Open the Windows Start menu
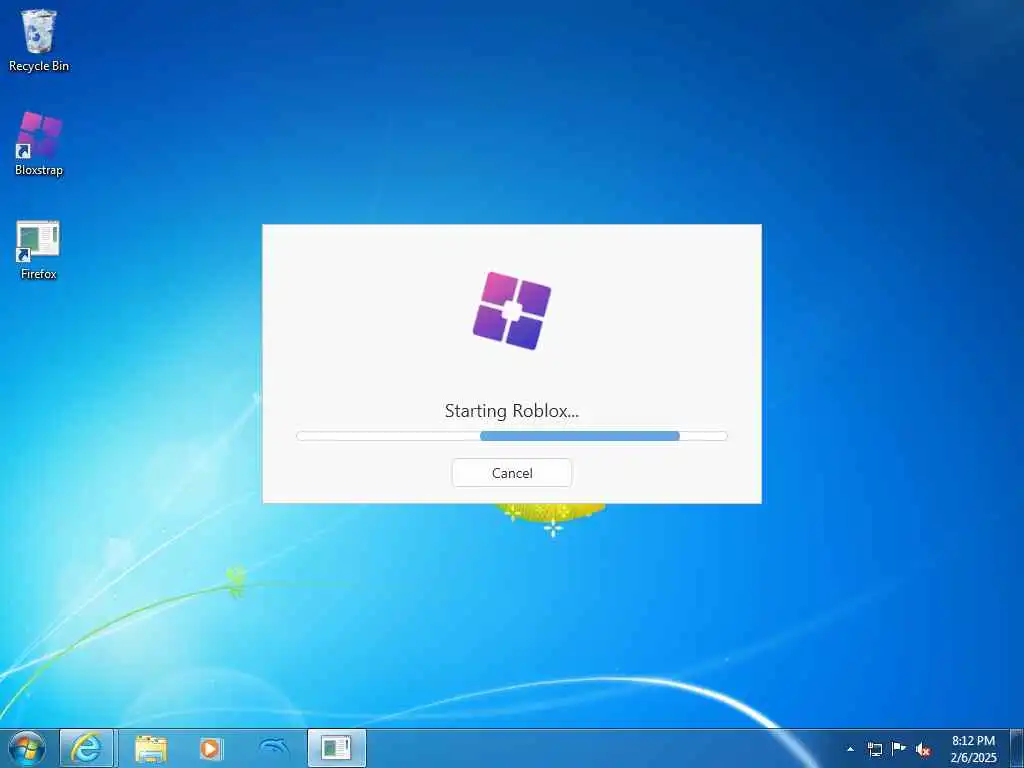The image size is (1024, 768). (27, 748)
